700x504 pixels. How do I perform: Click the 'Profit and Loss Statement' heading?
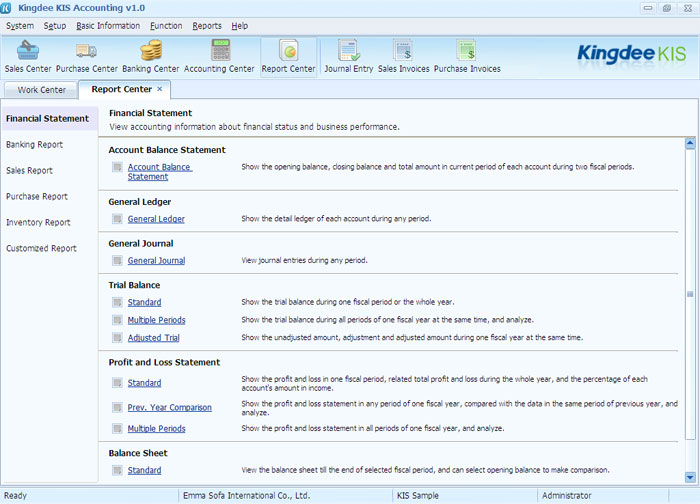click(164, 362)
